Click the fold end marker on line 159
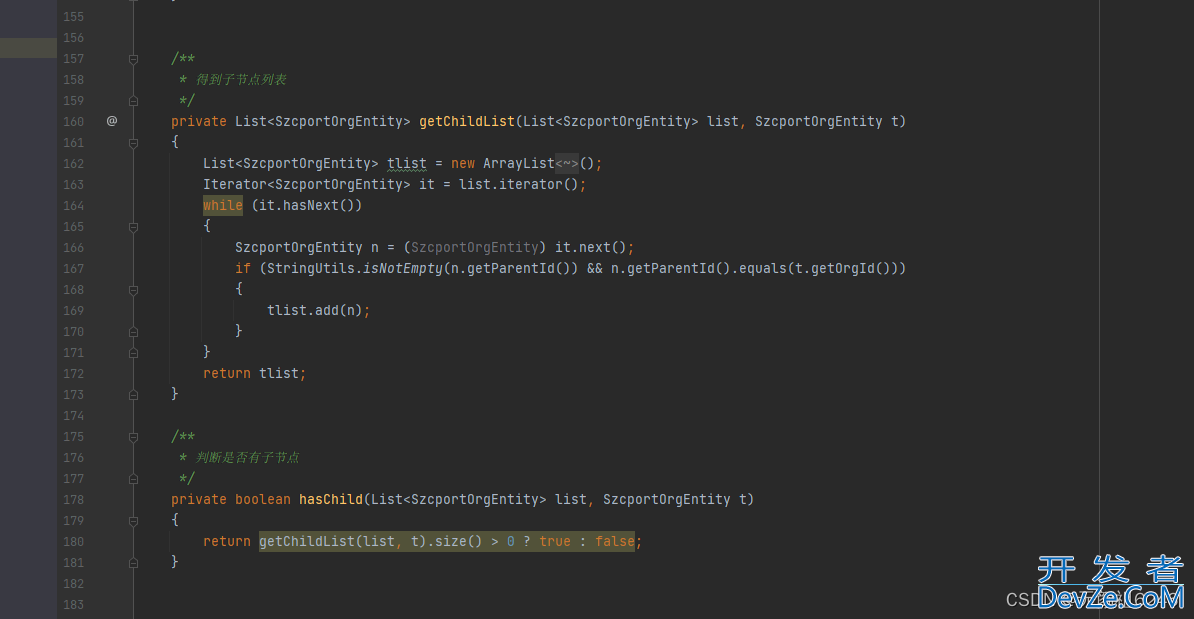 point(133,101)
